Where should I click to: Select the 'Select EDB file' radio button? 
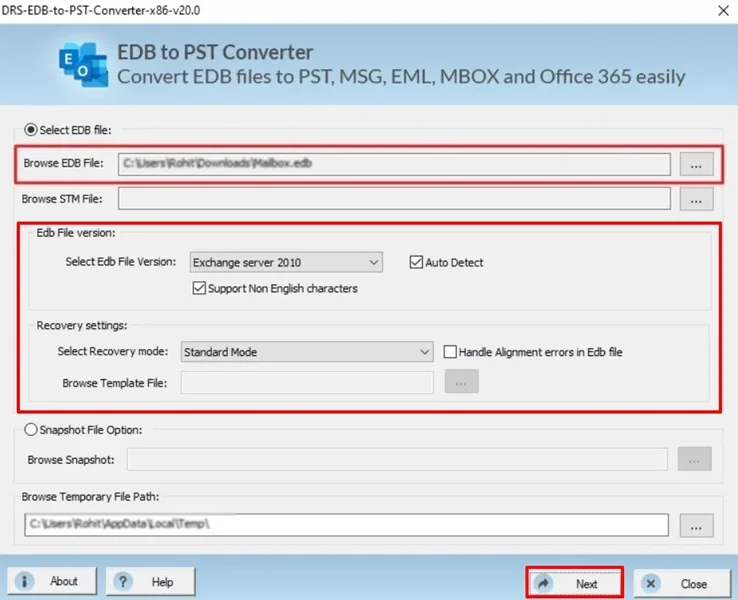click(31, 129)
